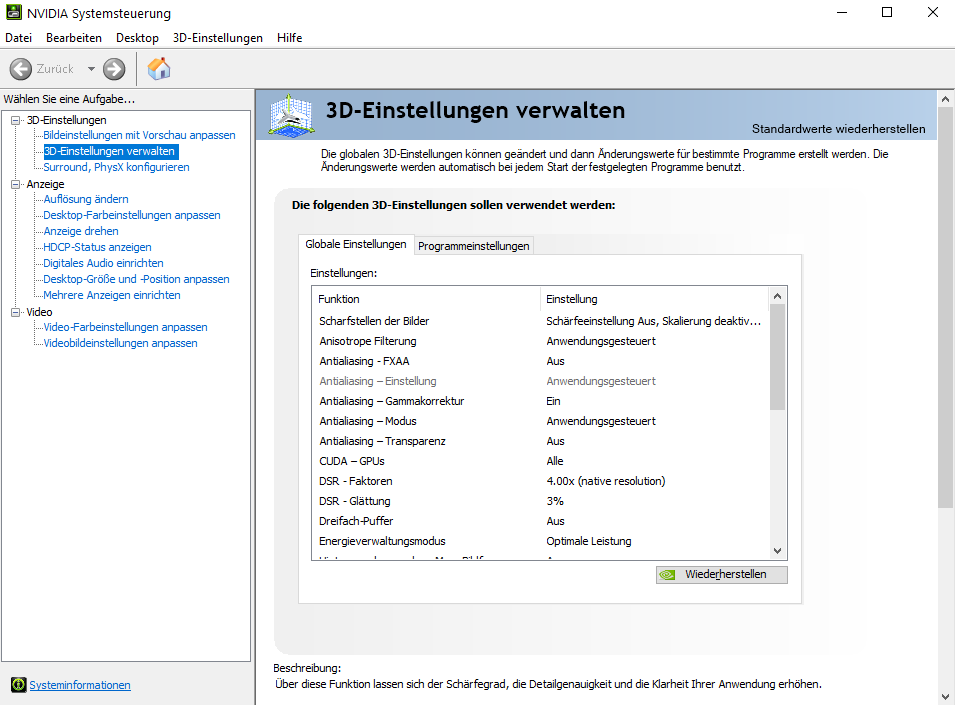Viewport: 955px width, 705px height.
Task: Select the Anisotrope Filterung setting row
Action: (x=540, y=341)
